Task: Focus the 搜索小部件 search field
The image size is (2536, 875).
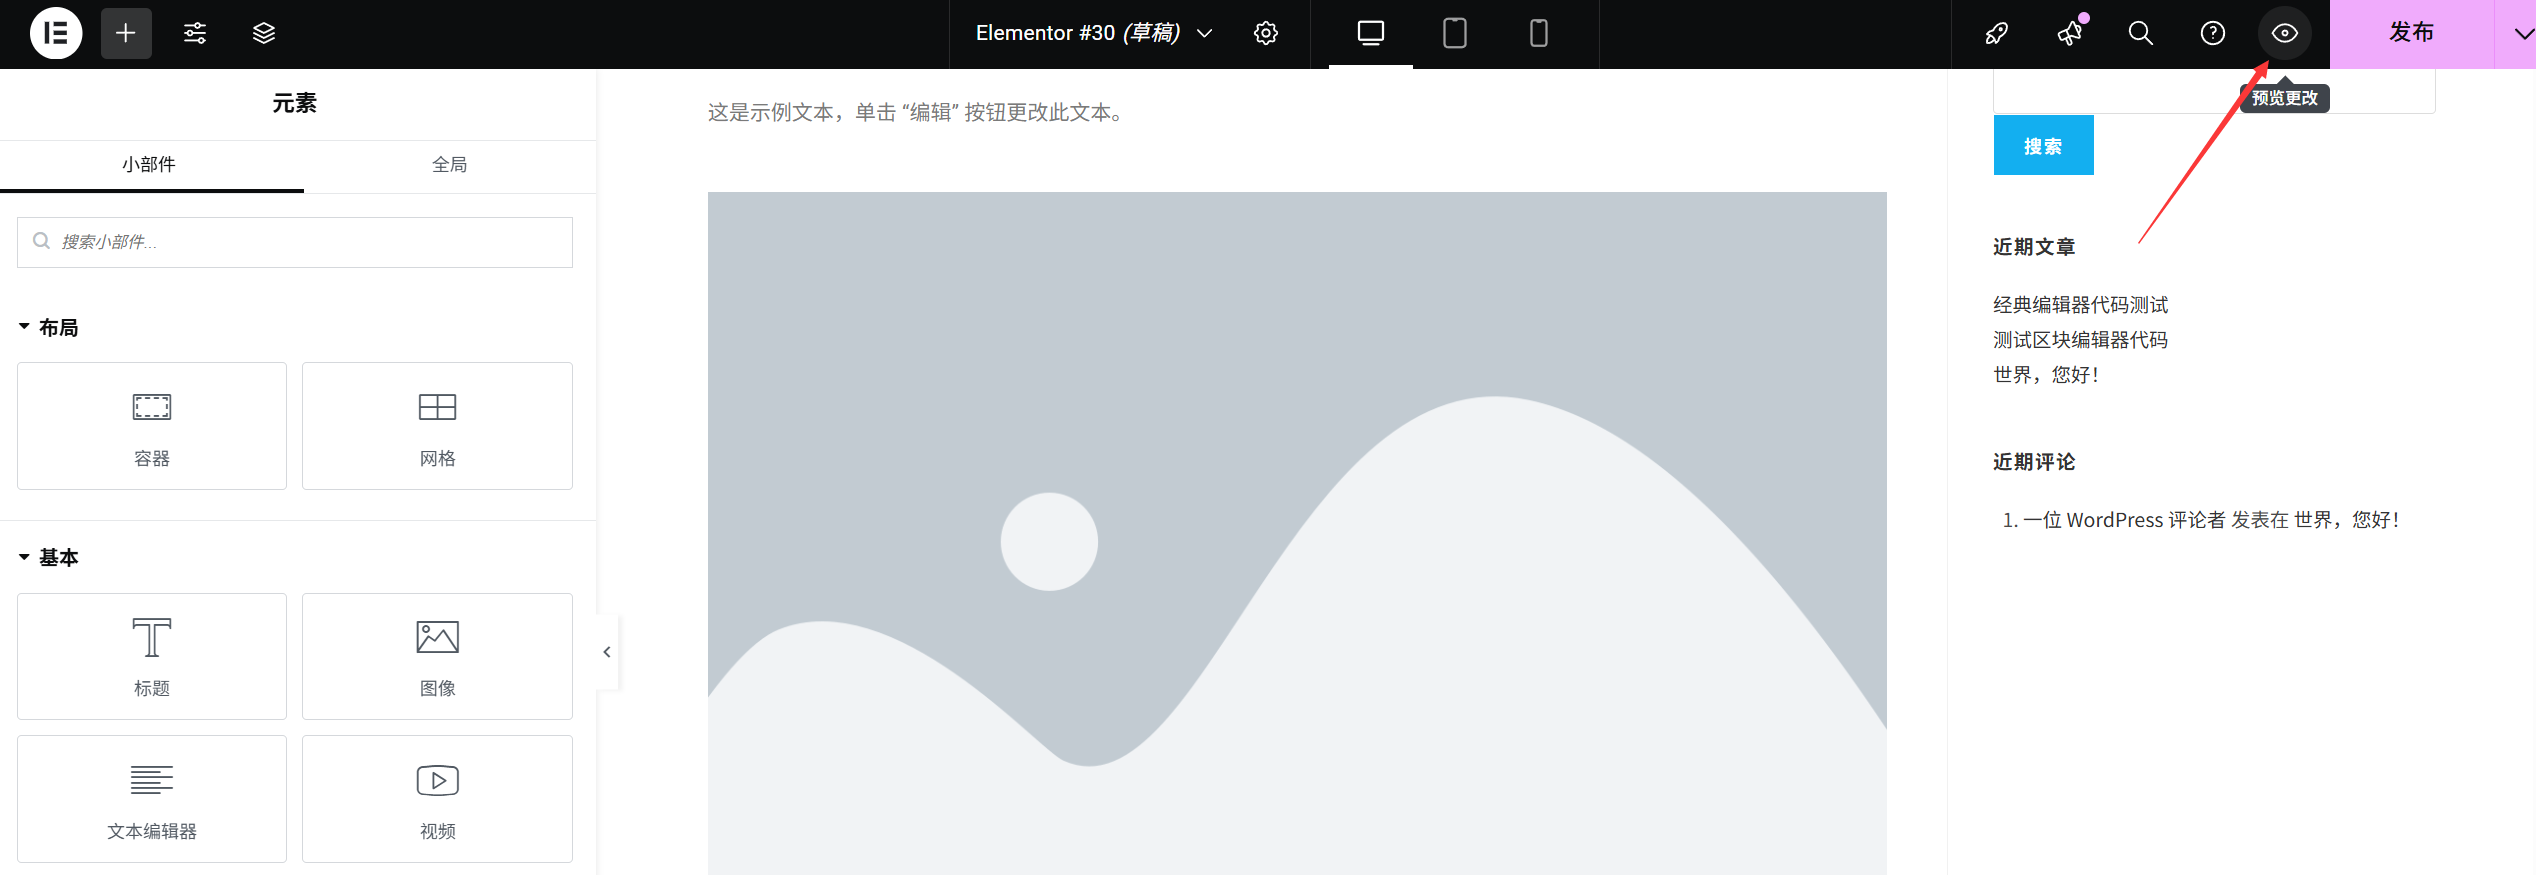Action: 295,242
